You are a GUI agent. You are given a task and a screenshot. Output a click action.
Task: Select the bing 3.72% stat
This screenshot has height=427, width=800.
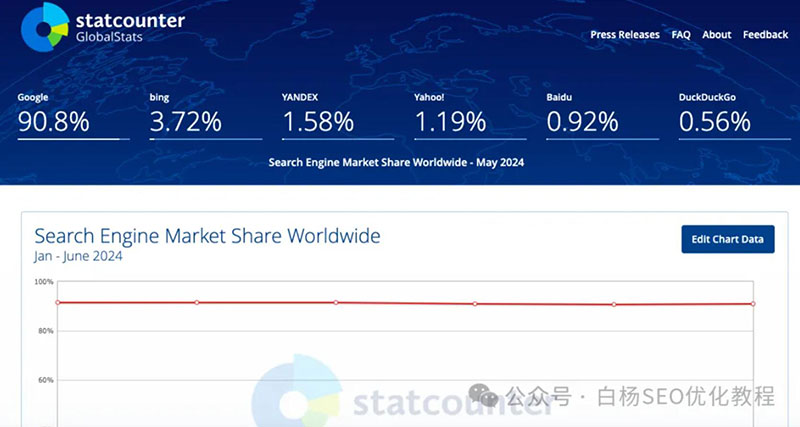206,115
